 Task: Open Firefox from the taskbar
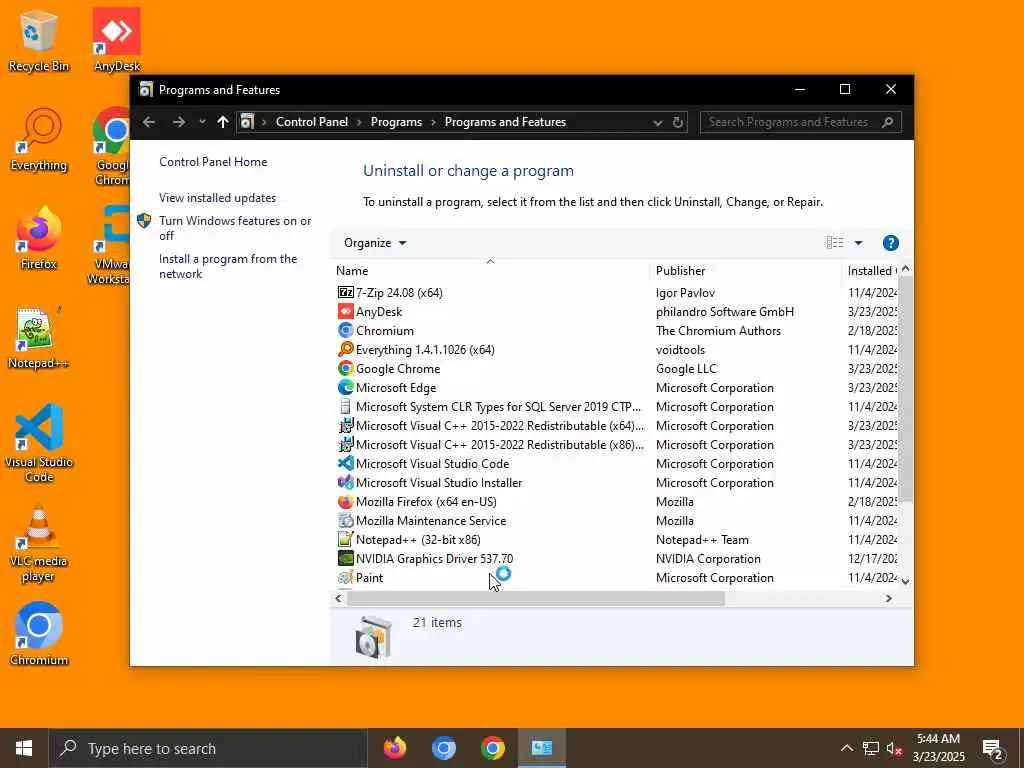pyautogui.click(x=394, y=748)
